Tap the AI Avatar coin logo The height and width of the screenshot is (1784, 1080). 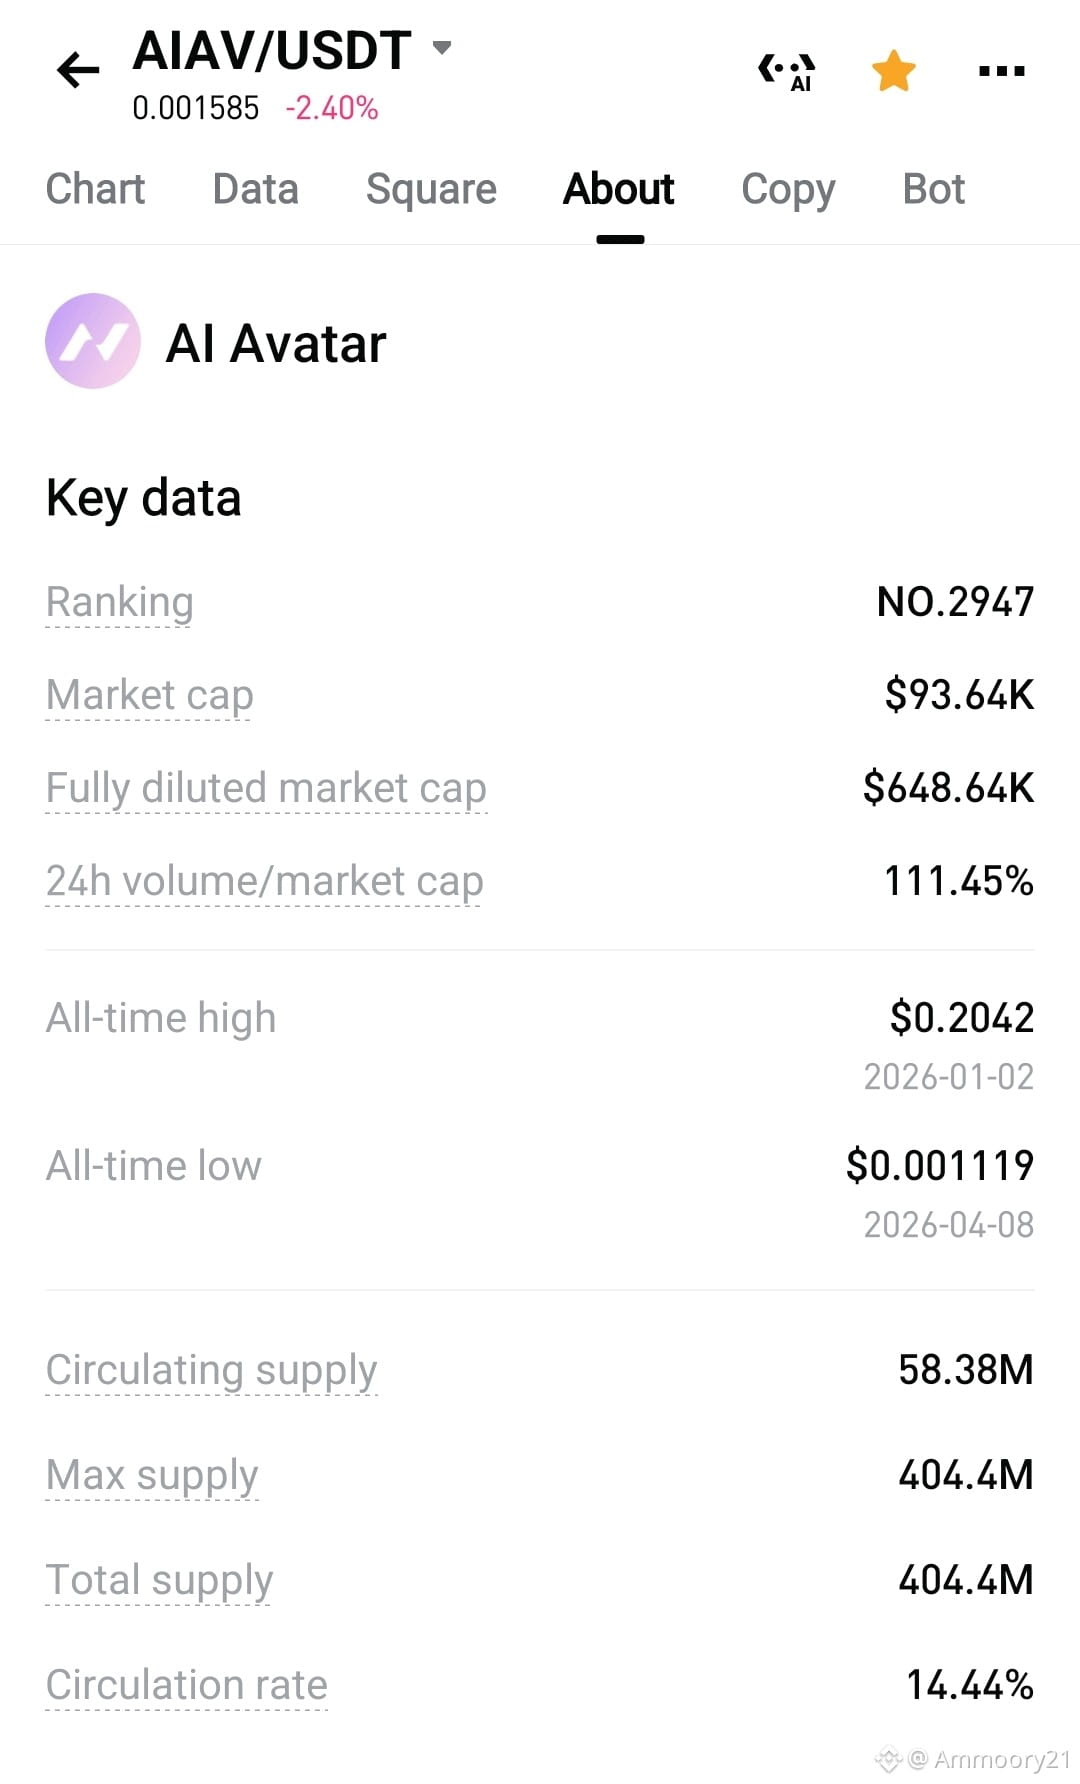[x=93, y=341]
